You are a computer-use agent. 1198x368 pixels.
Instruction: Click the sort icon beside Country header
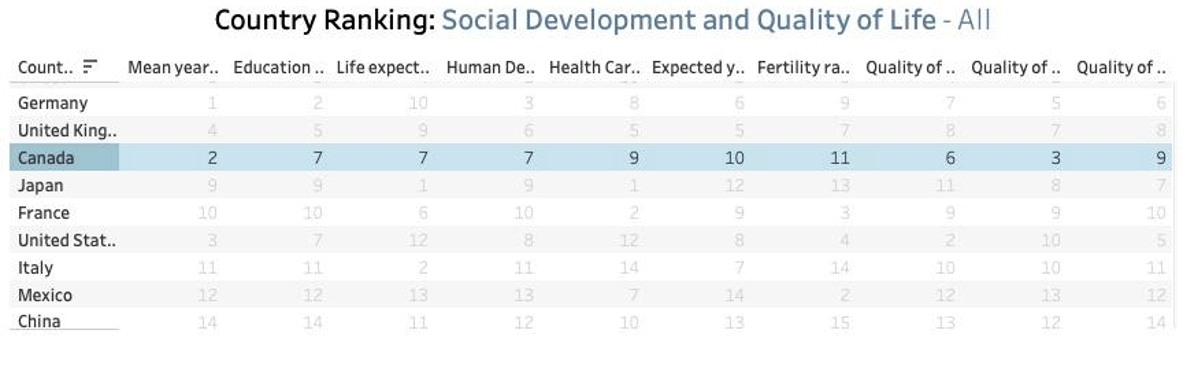click(x=90, y=66)
